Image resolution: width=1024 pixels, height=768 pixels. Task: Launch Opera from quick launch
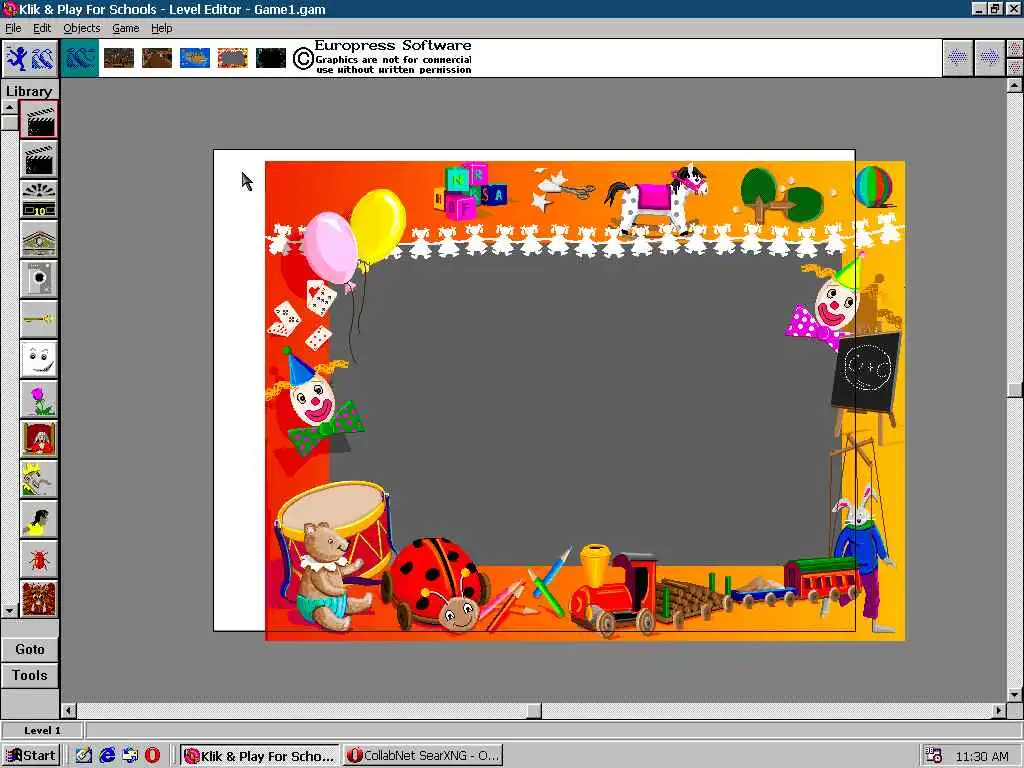(x=152, y=756)
